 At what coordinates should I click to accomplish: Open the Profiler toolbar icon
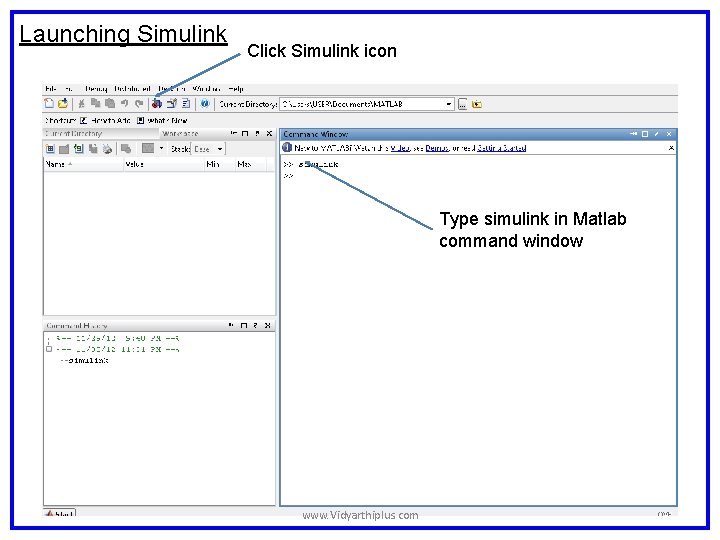pos(186,104)
